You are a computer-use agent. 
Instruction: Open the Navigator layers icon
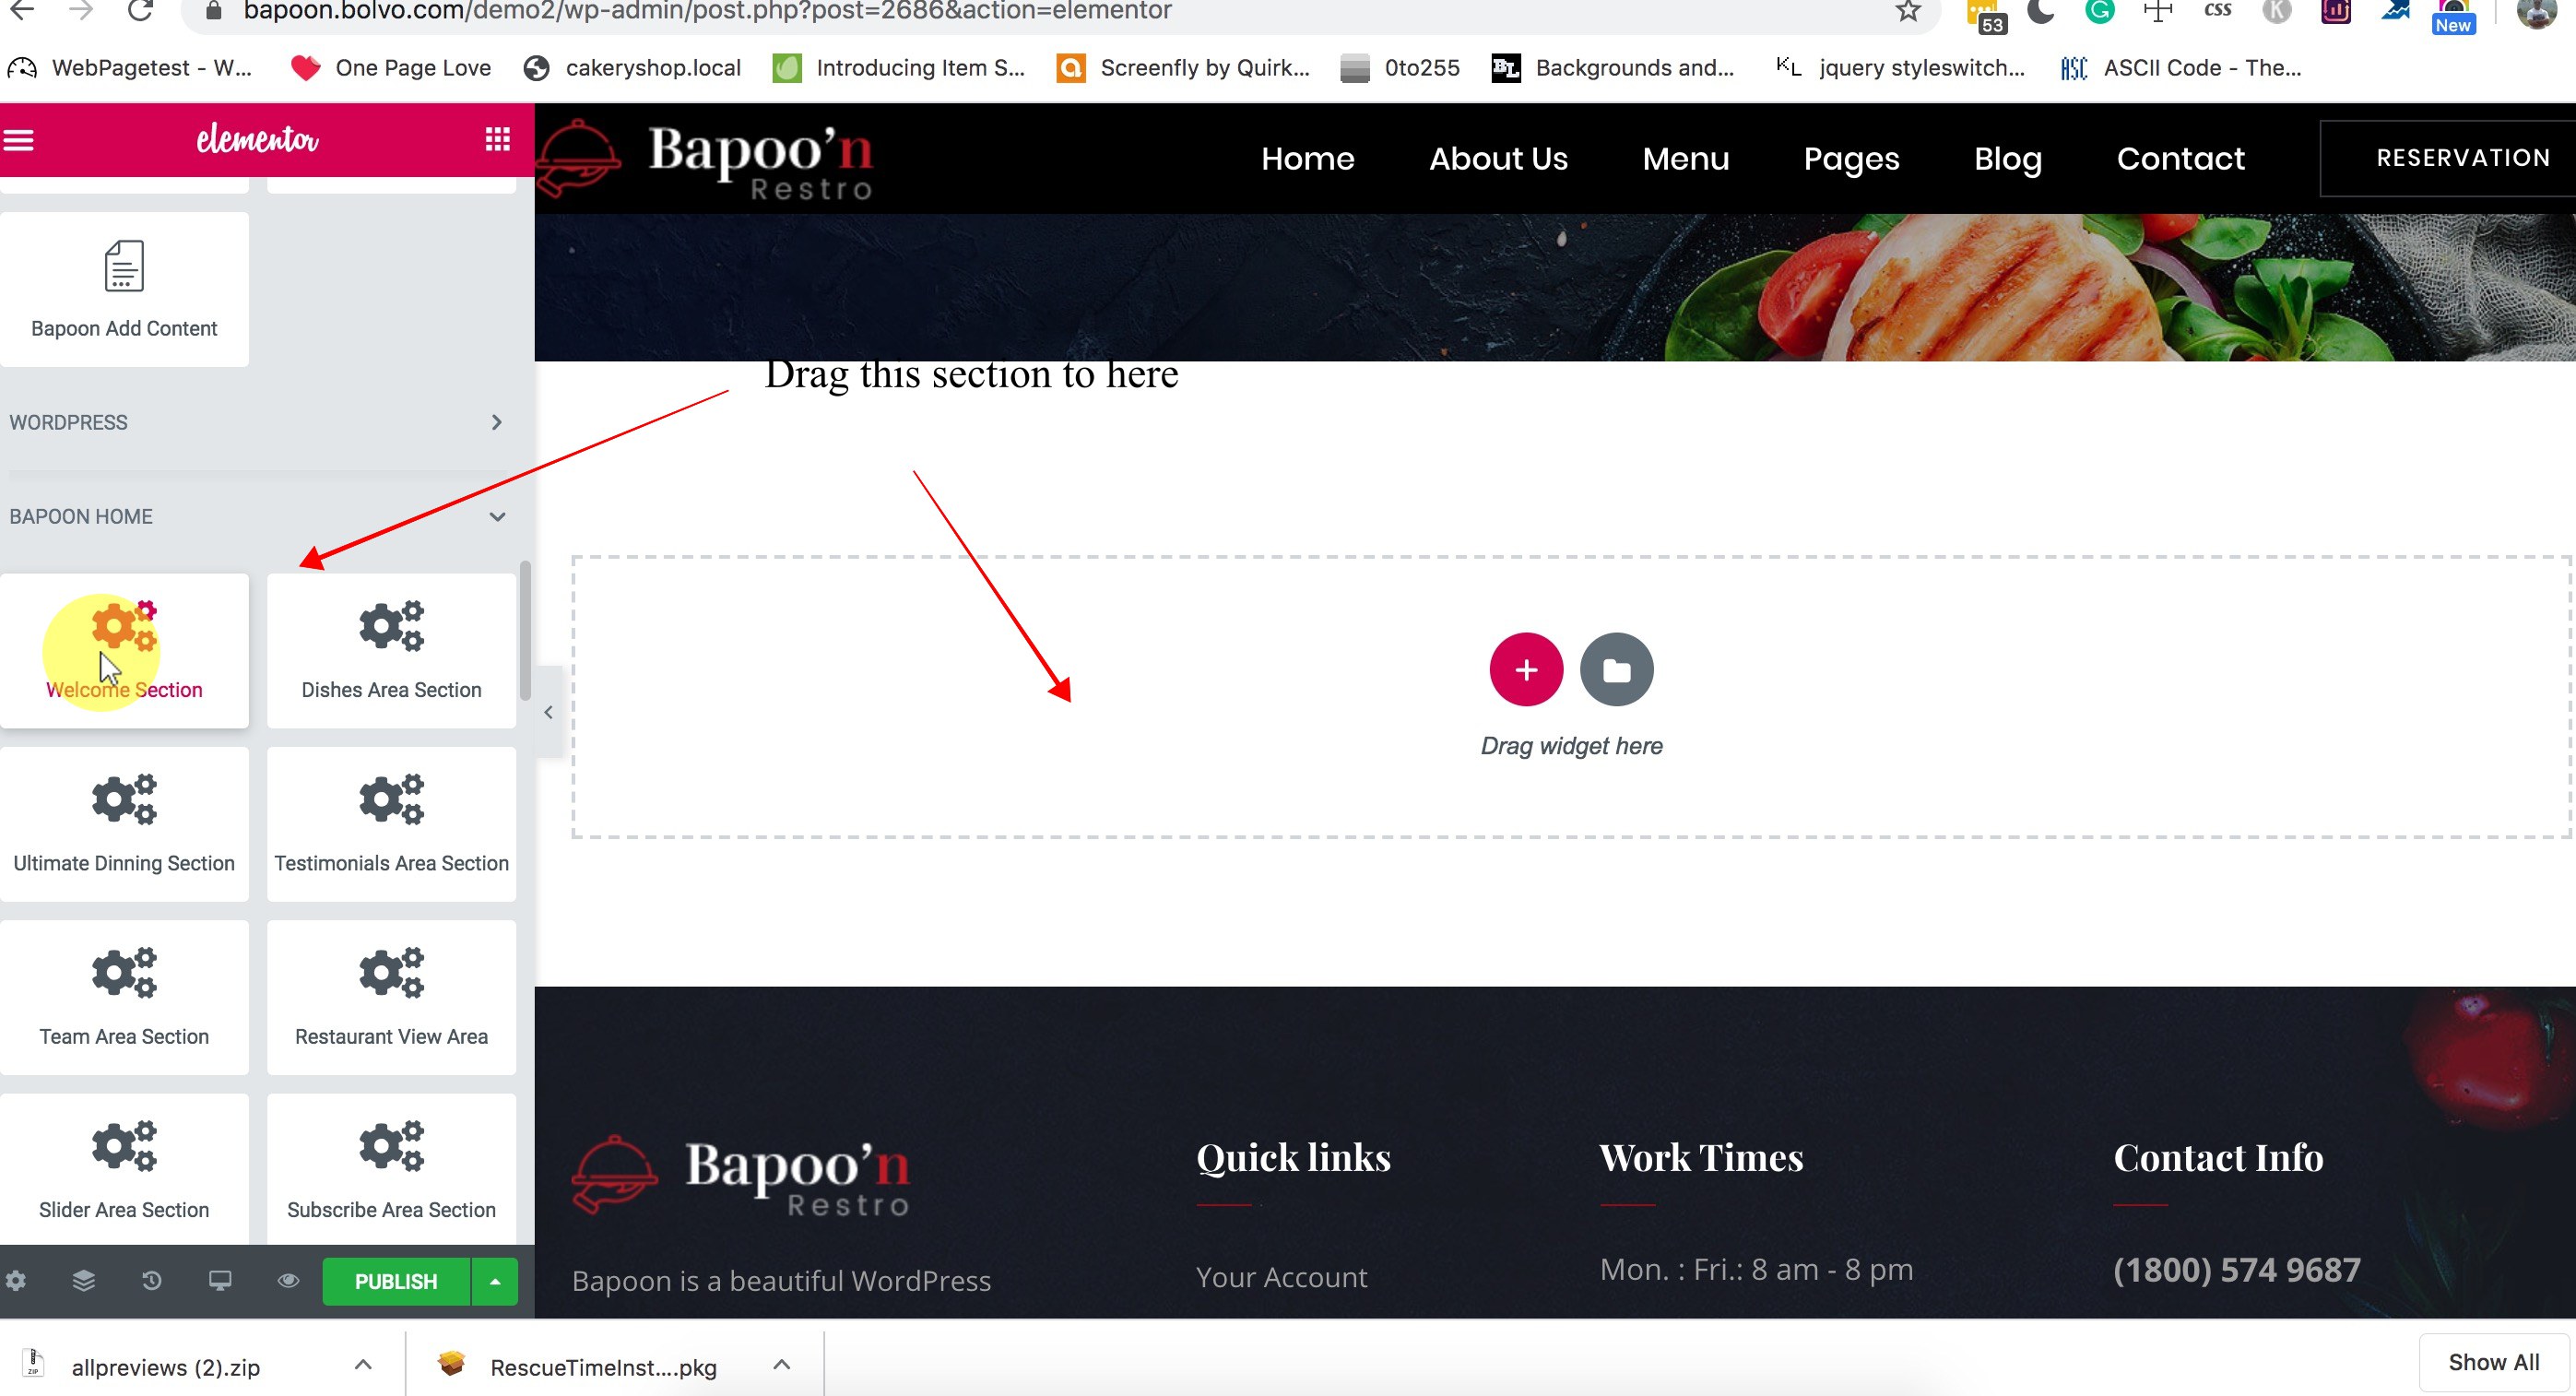tap(84, 1281)
